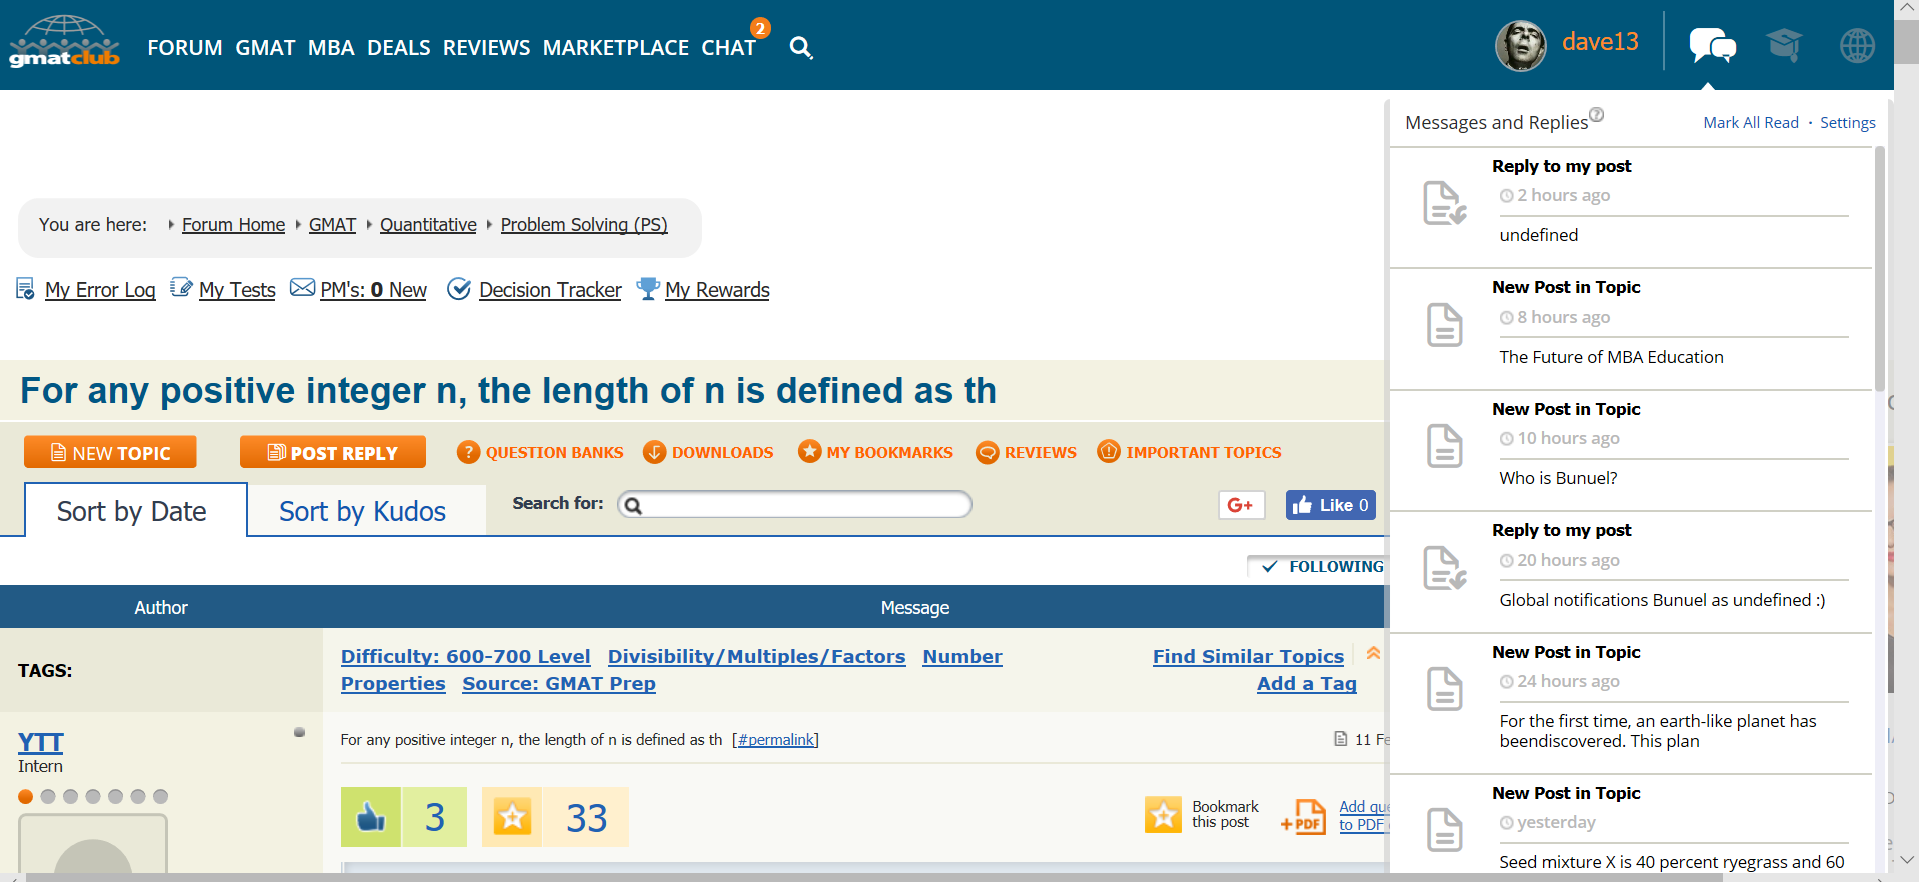Click the Search for input field
1919x882 pixels.
802,504
